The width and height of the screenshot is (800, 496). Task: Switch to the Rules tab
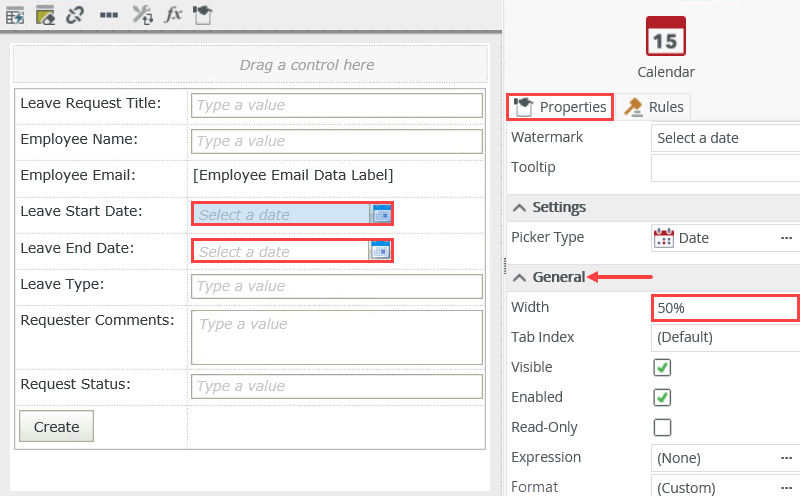click(654, 107)
